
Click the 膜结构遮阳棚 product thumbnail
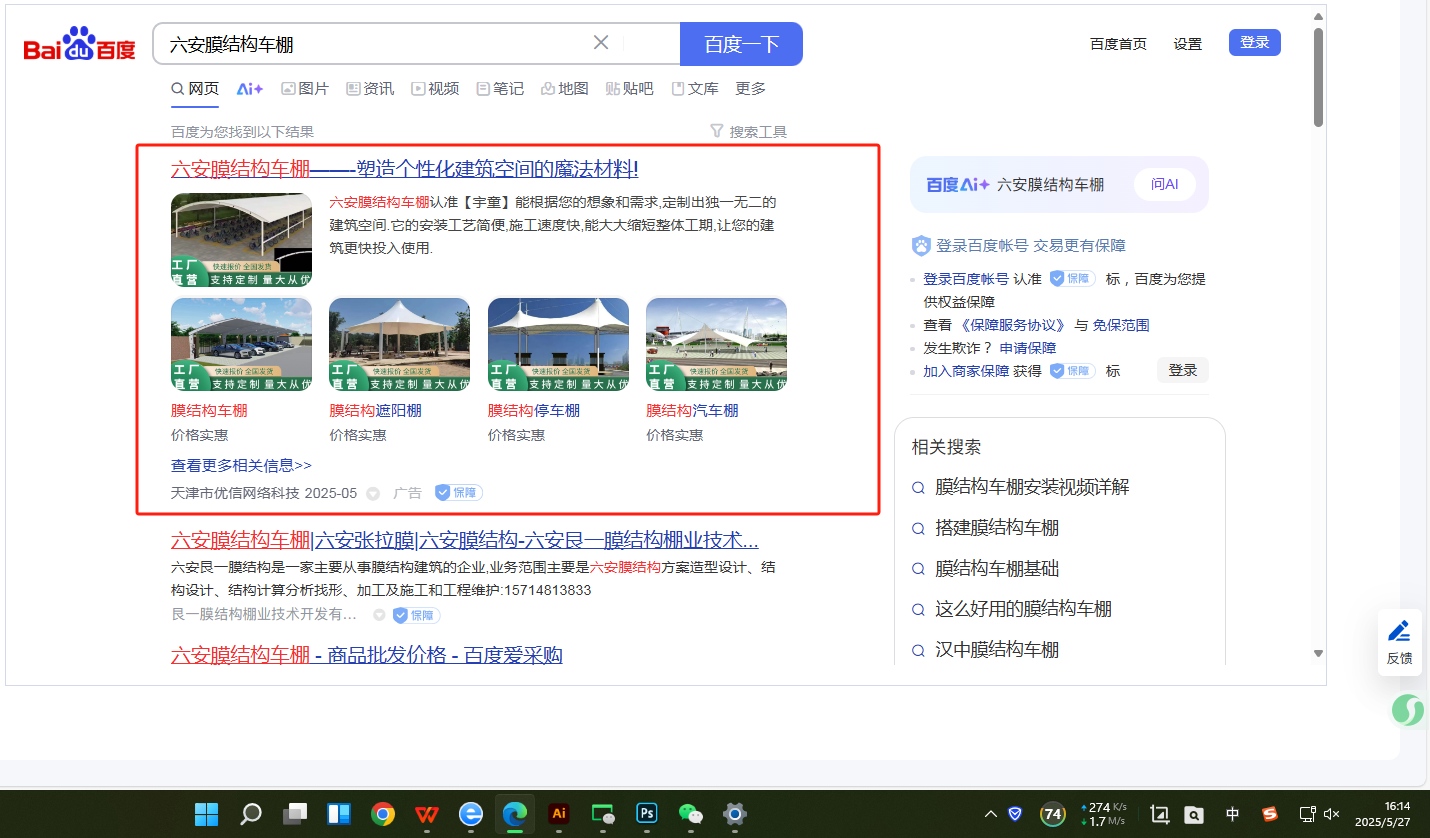pyautogui.click(x=399, y=344)
